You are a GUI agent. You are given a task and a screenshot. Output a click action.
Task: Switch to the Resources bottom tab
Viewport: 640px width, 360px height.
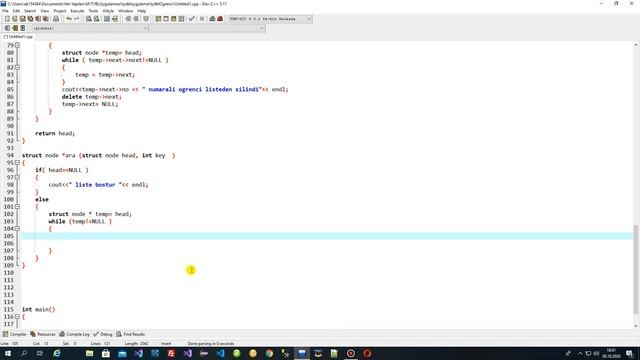point(43,334)
